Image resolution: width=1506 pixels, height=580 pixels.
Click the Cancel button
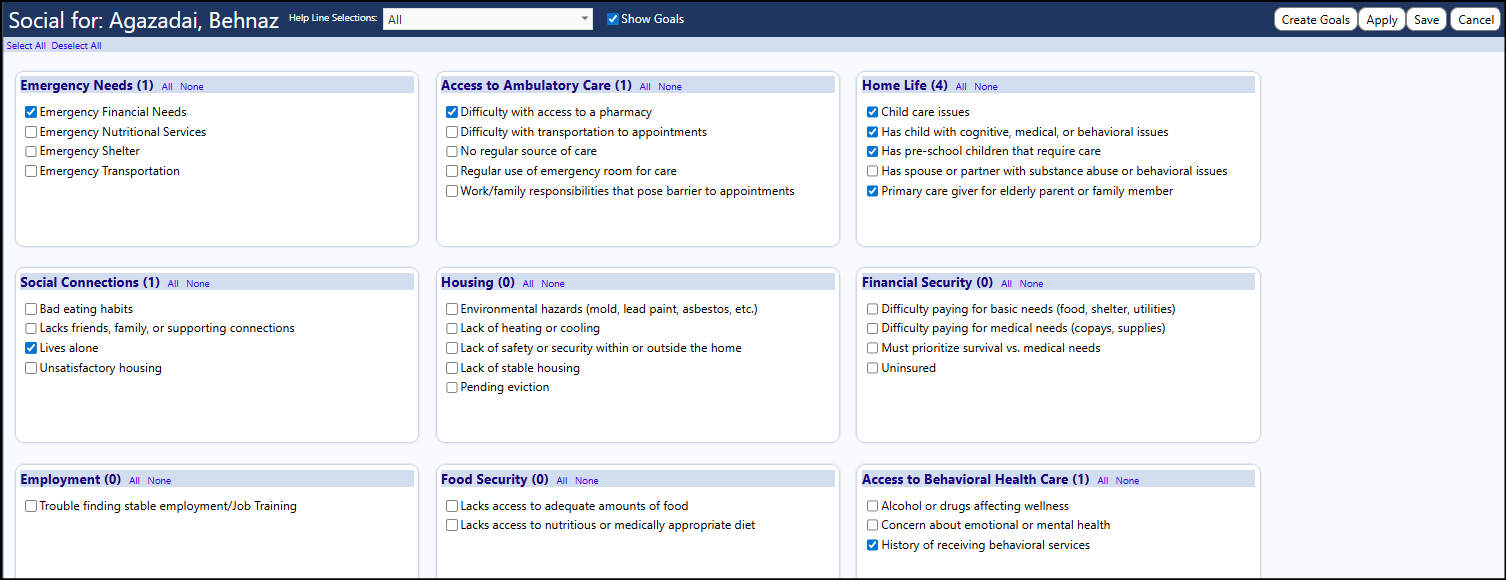point(1476,19)
